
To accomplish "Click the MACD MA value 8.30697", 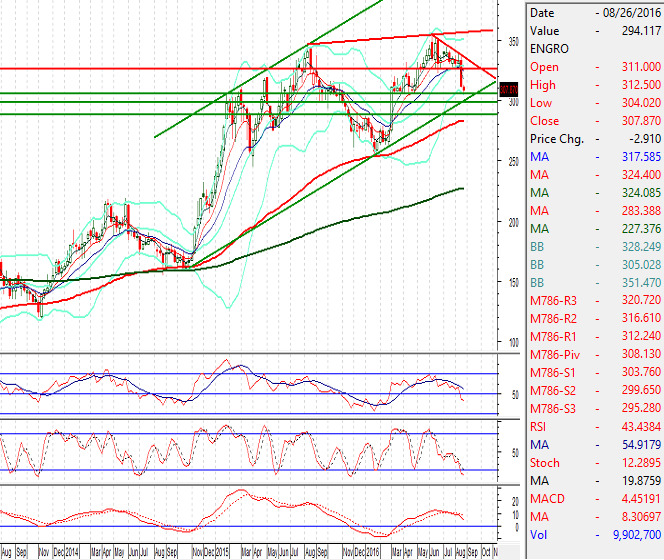I will (x=641, y=517).
